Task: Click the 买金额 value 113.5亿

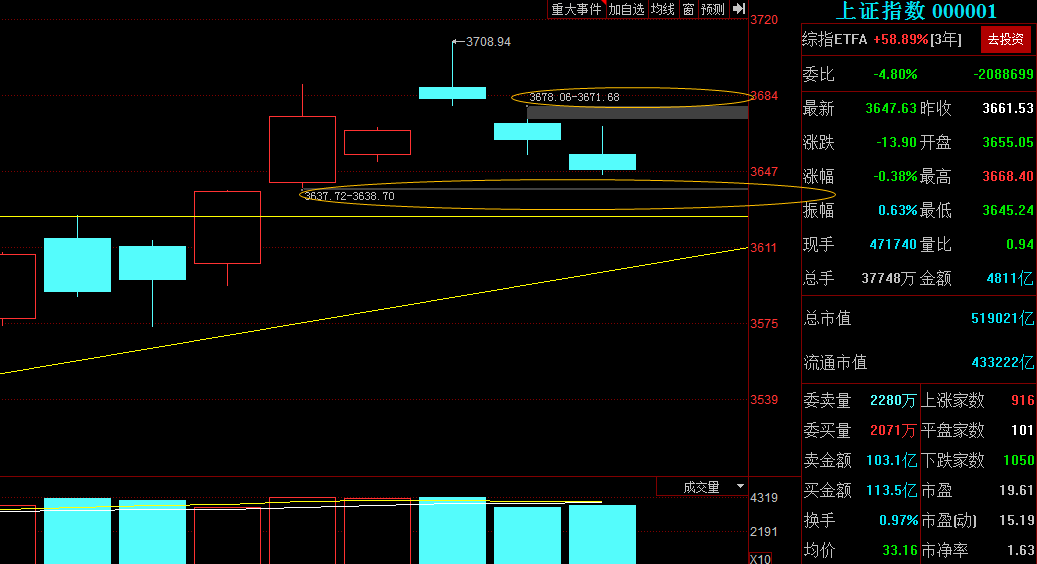Action: 891,491
